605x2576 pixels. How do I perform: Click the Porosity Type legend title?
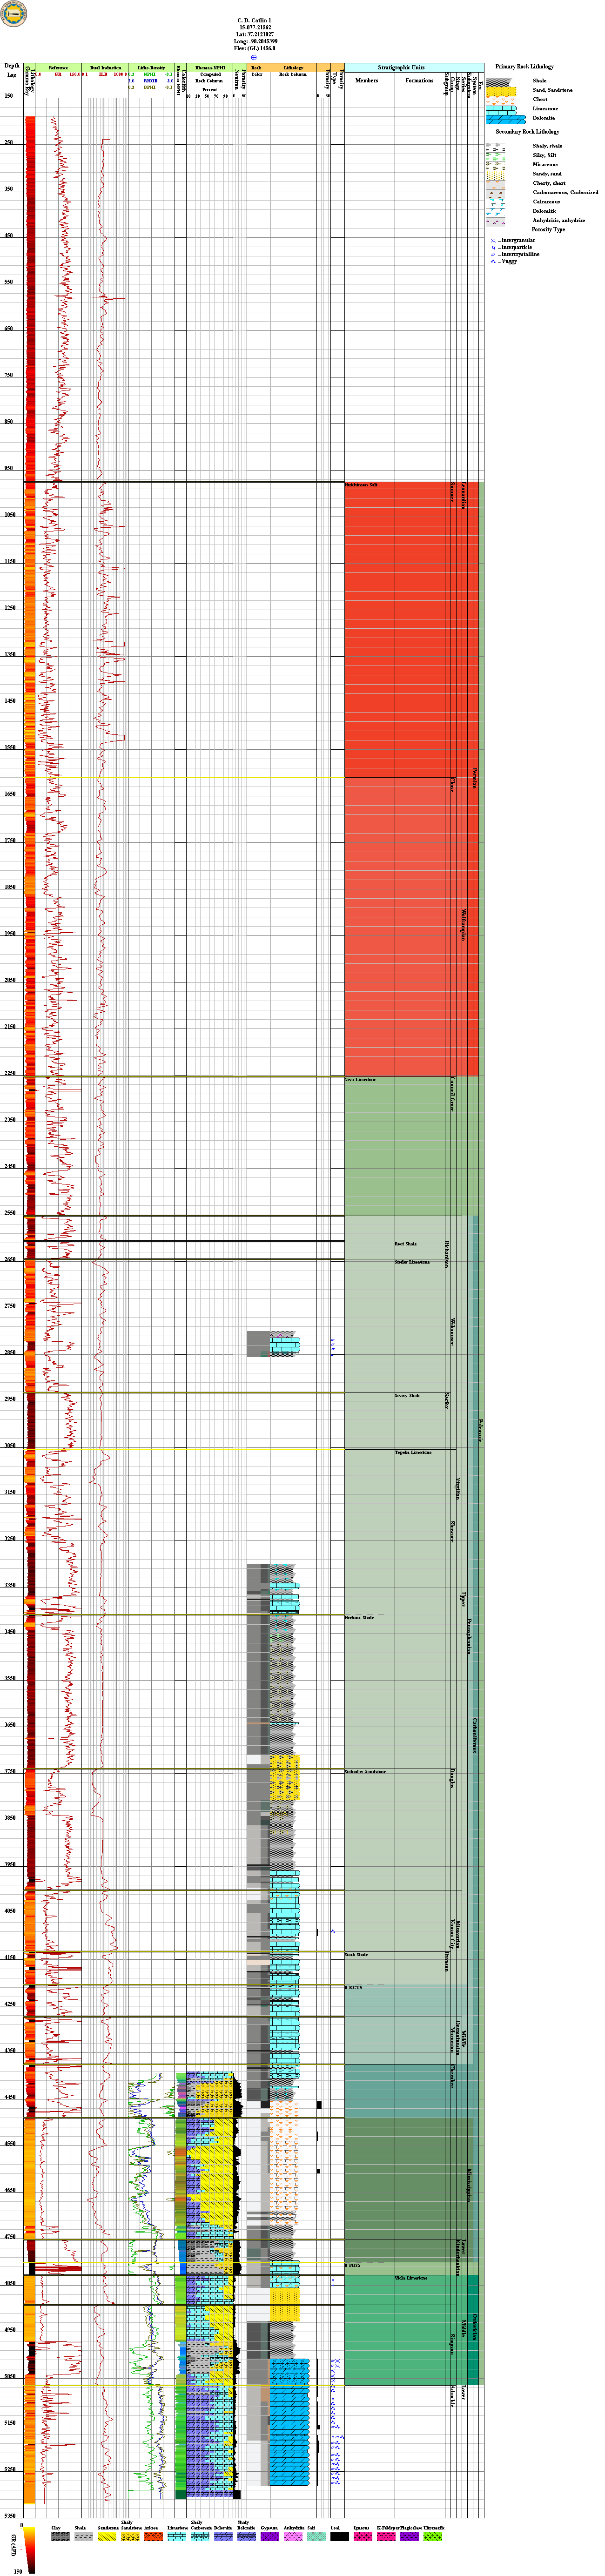tap(548, 230)
